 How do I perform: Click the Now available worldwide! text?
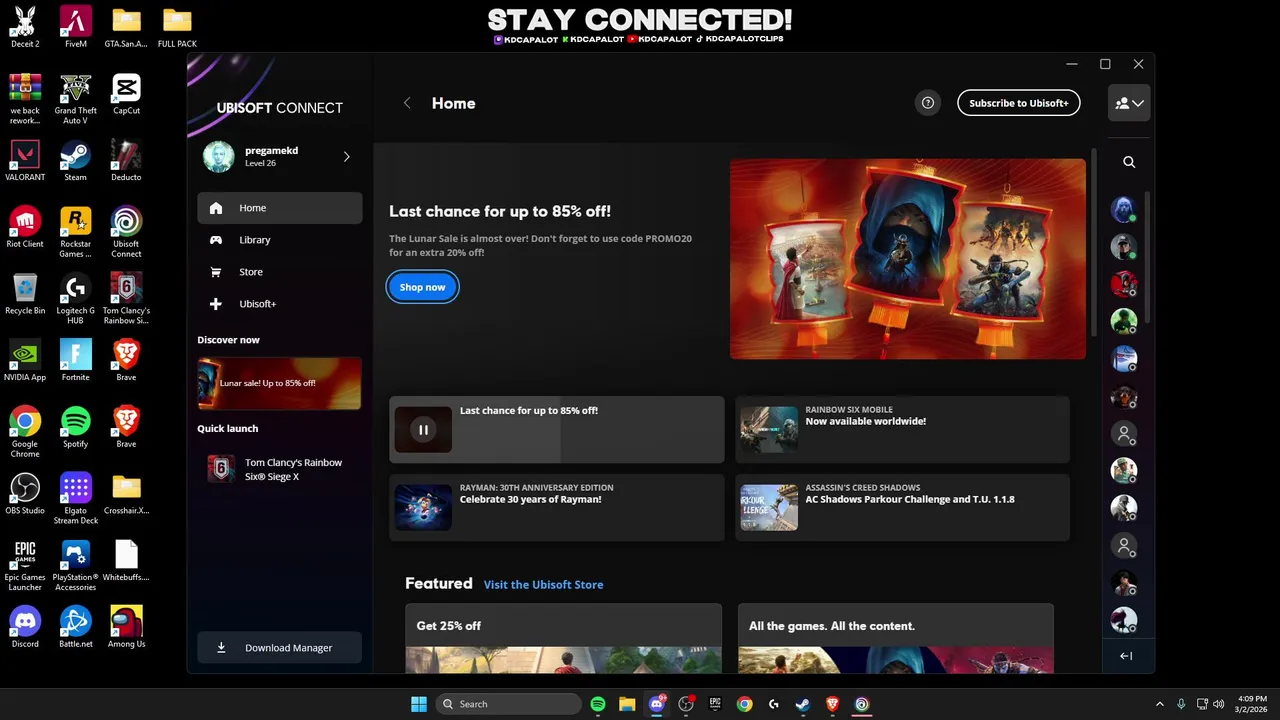(866, 421)
